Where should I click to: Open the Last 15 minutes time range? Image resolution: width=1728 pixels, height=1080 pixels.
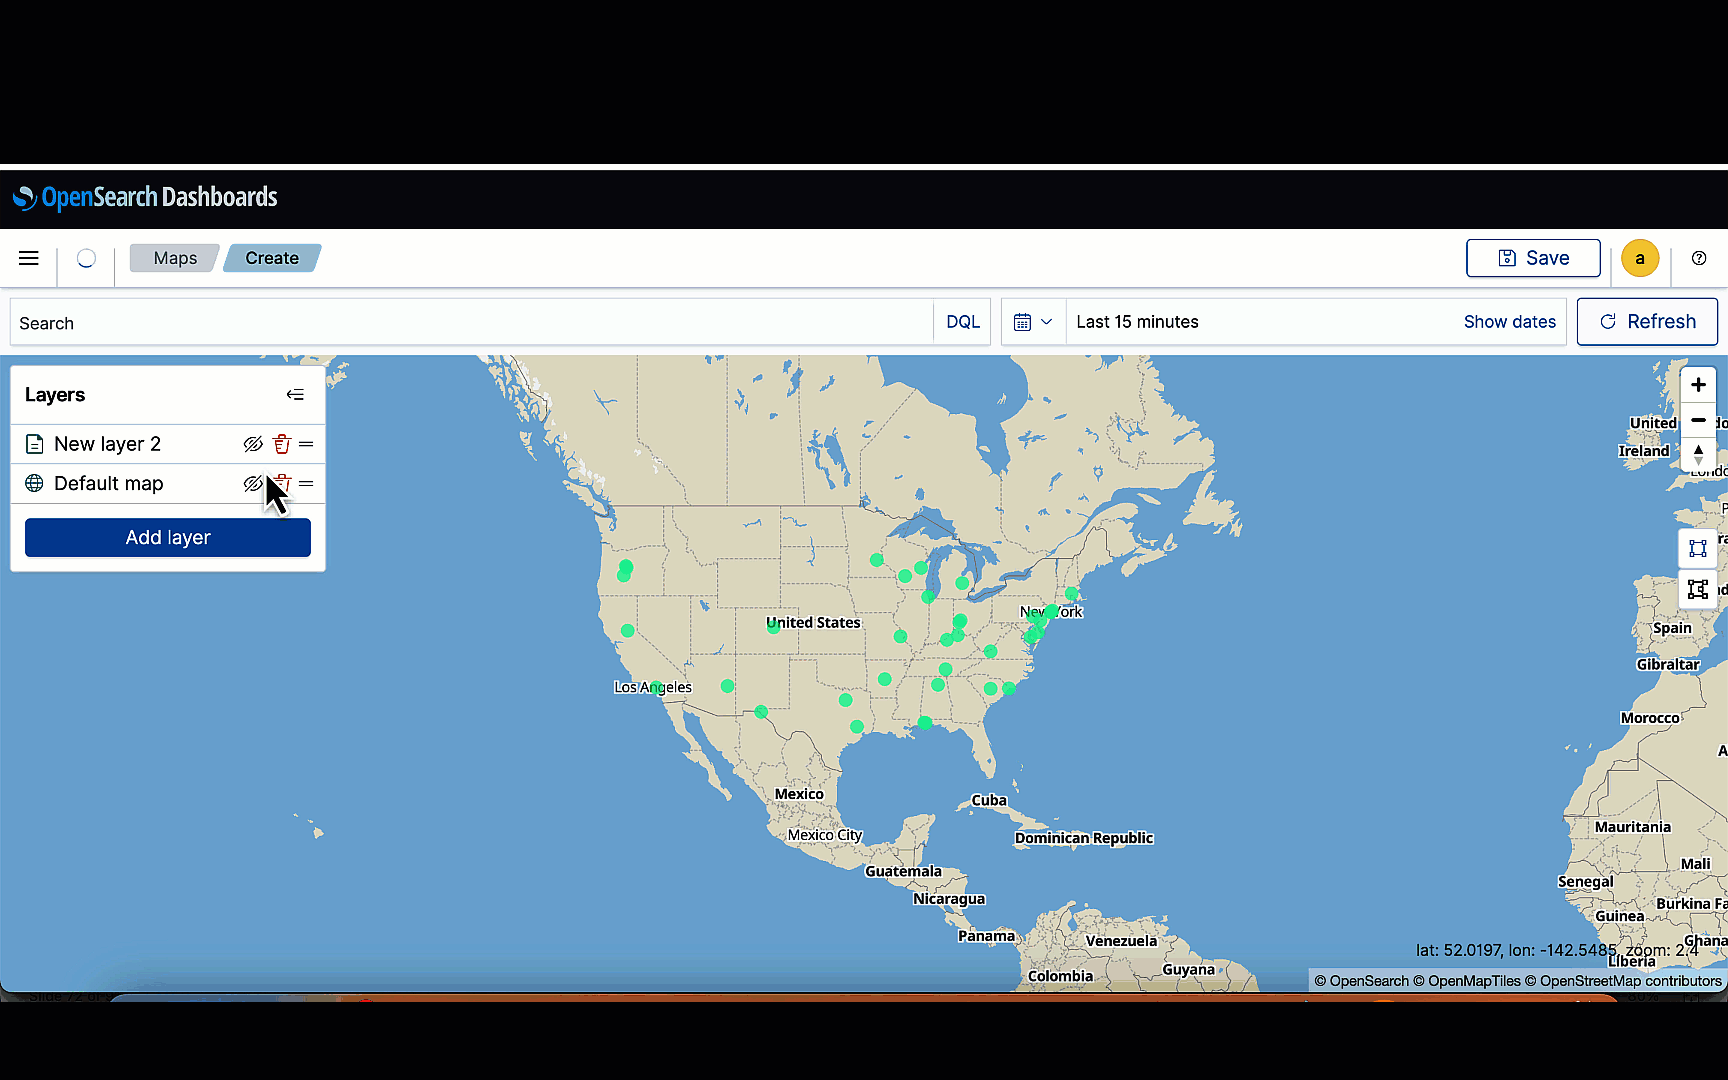point(1137,322)
